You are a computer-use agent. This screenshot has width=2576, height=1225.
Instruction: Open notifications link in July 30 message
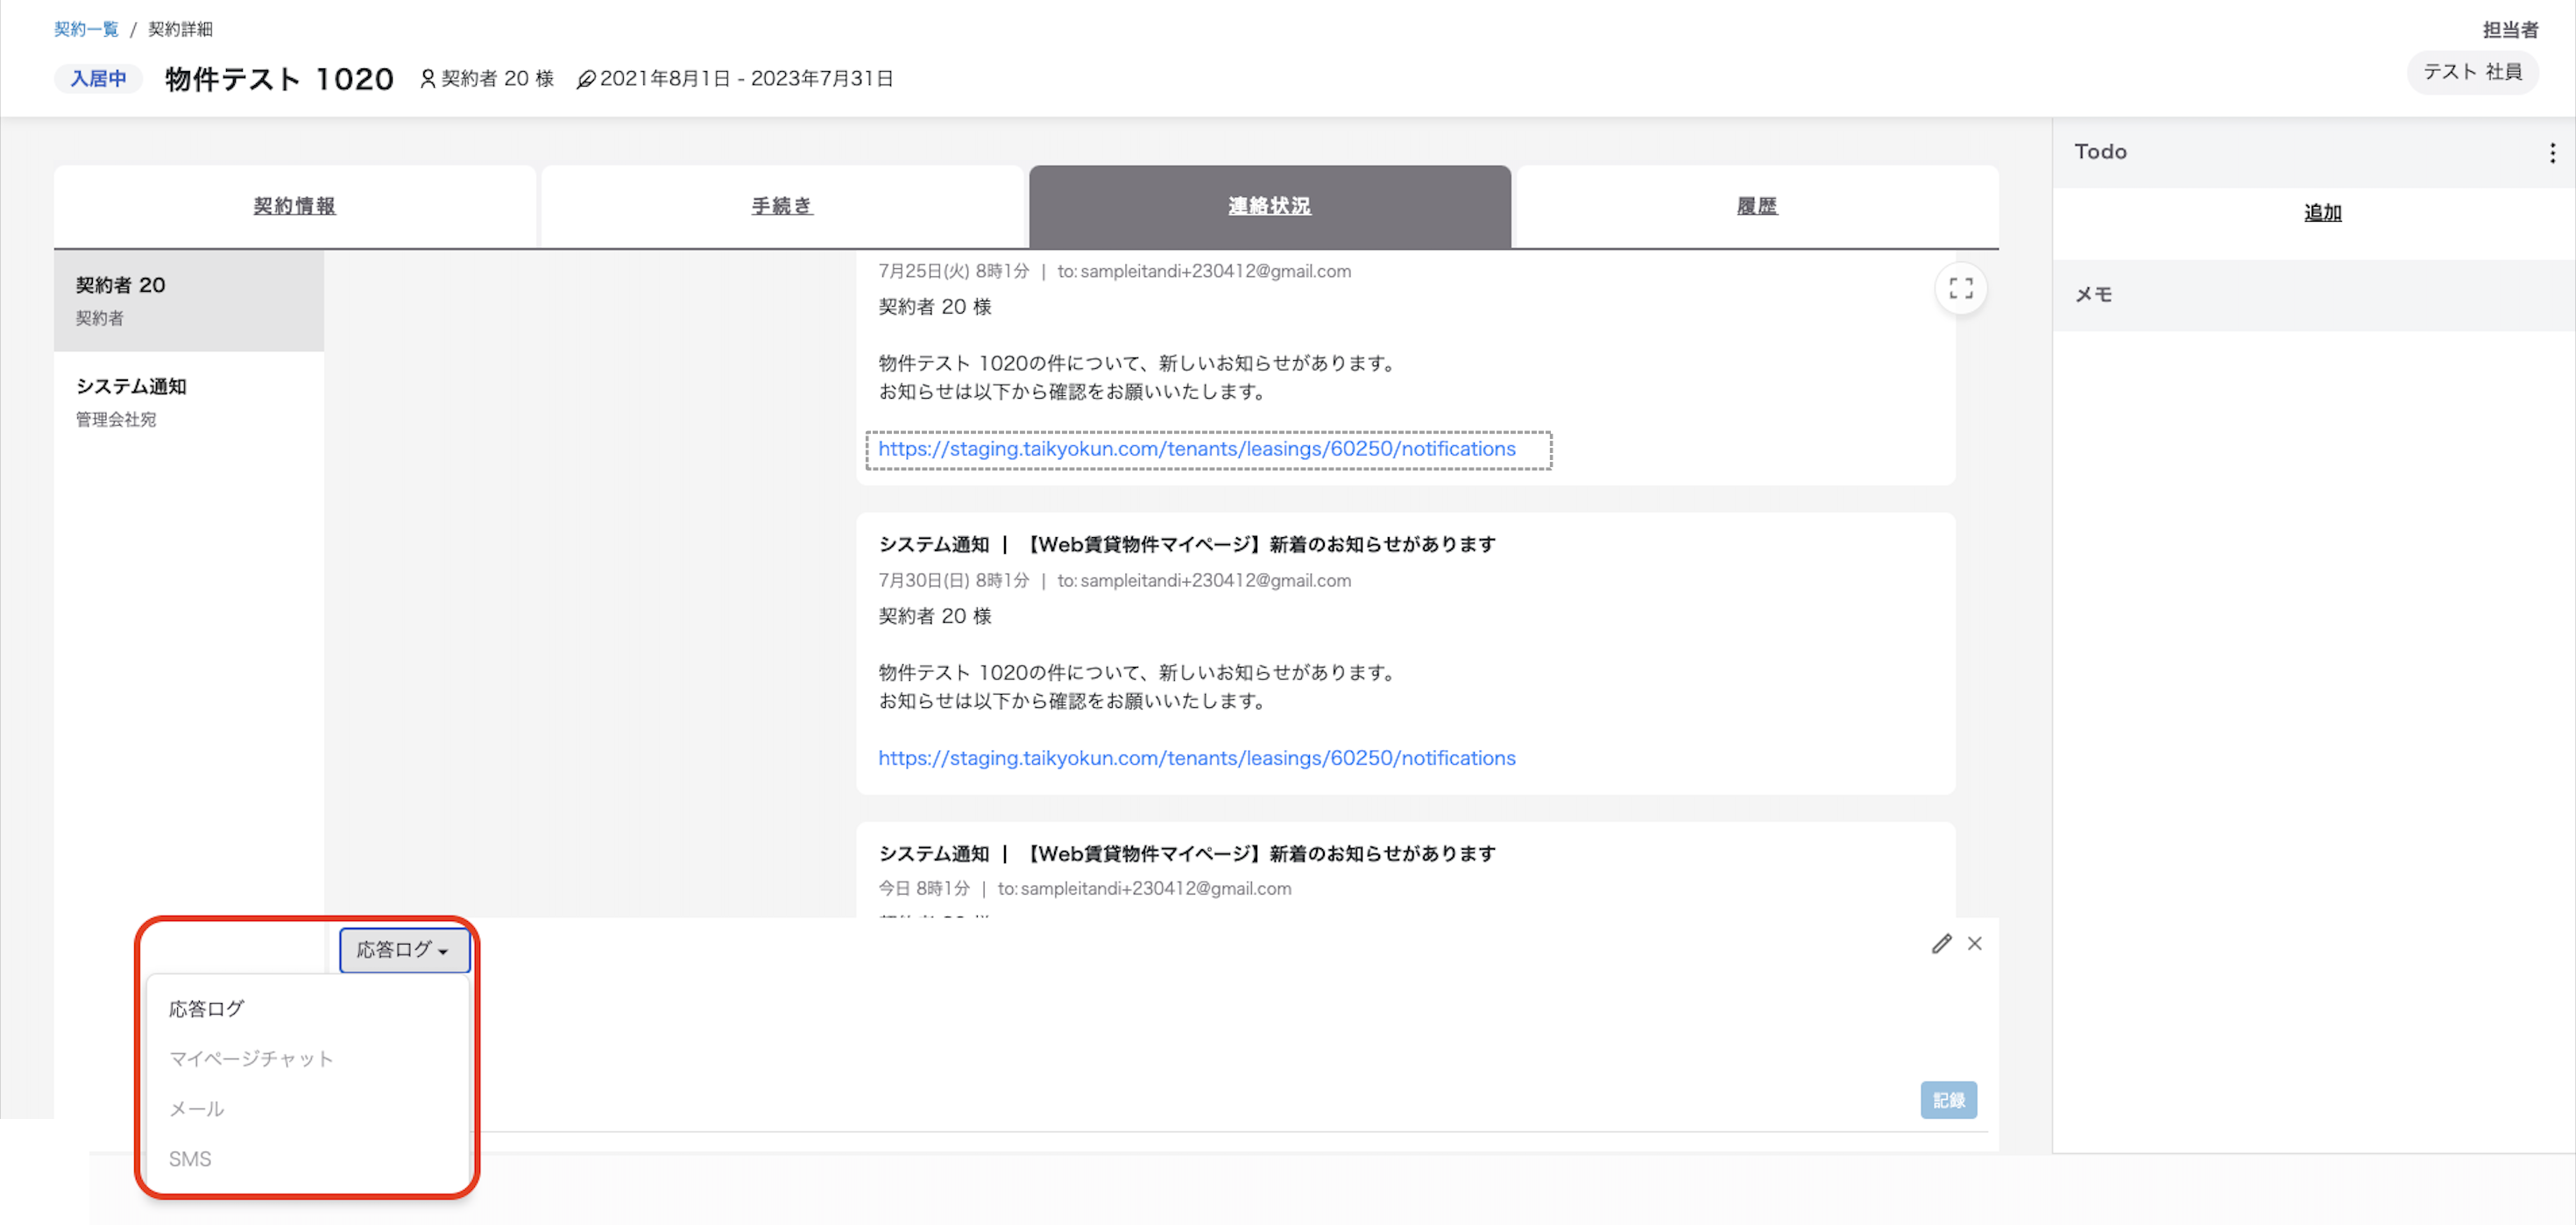[1196, 757]
